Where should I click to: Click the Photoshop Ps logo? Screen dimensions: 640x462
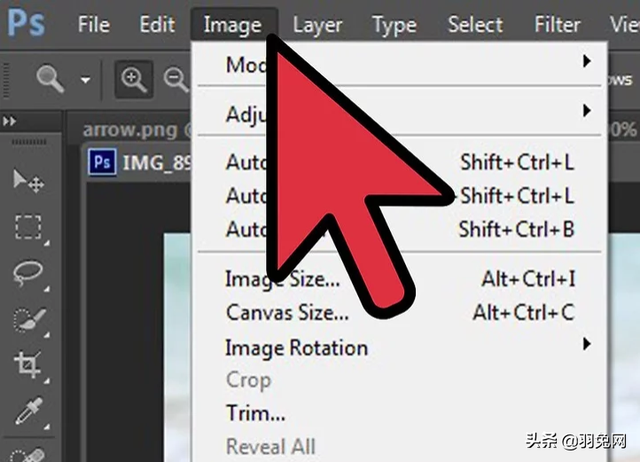point(25,22)
